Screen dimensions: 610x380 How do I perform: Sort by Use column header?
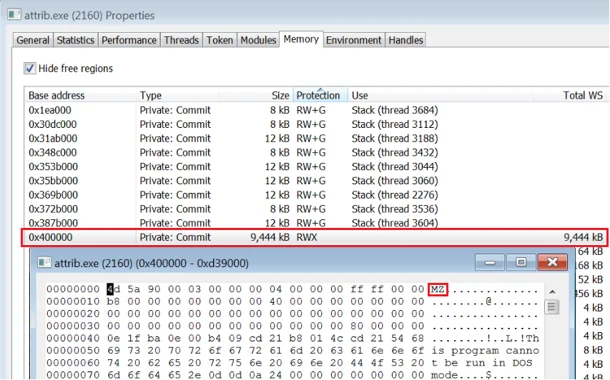tap(440, 95)
